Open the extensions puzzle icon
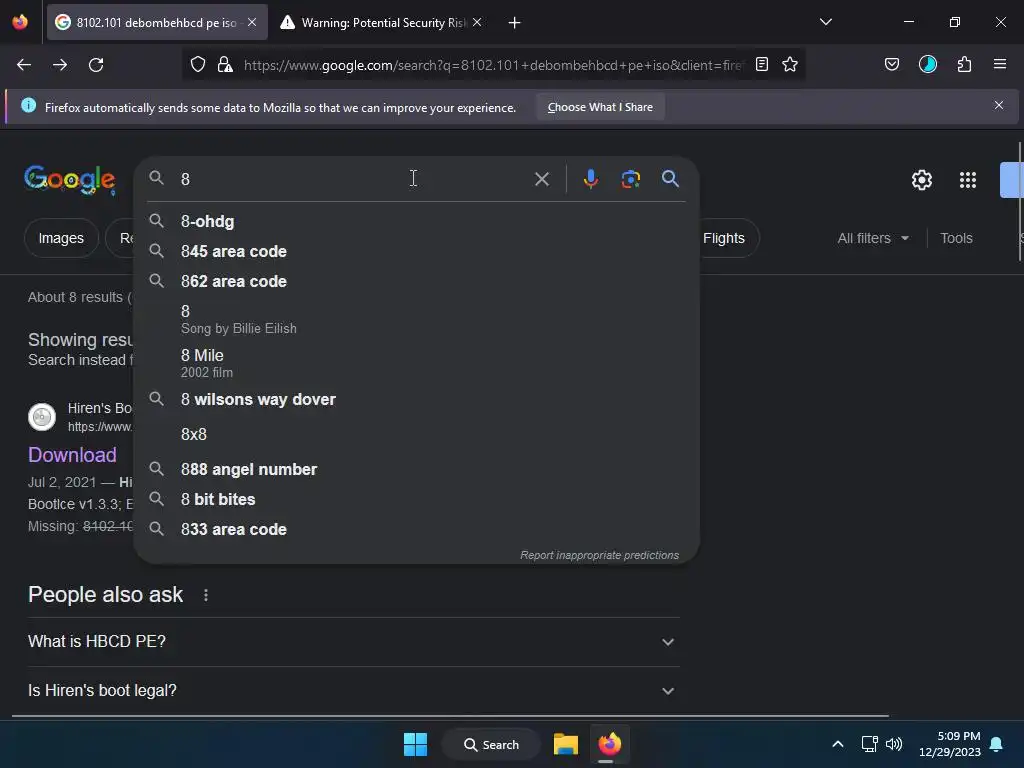The height and width of the screenshot is (768, 1024). [965, 64]
